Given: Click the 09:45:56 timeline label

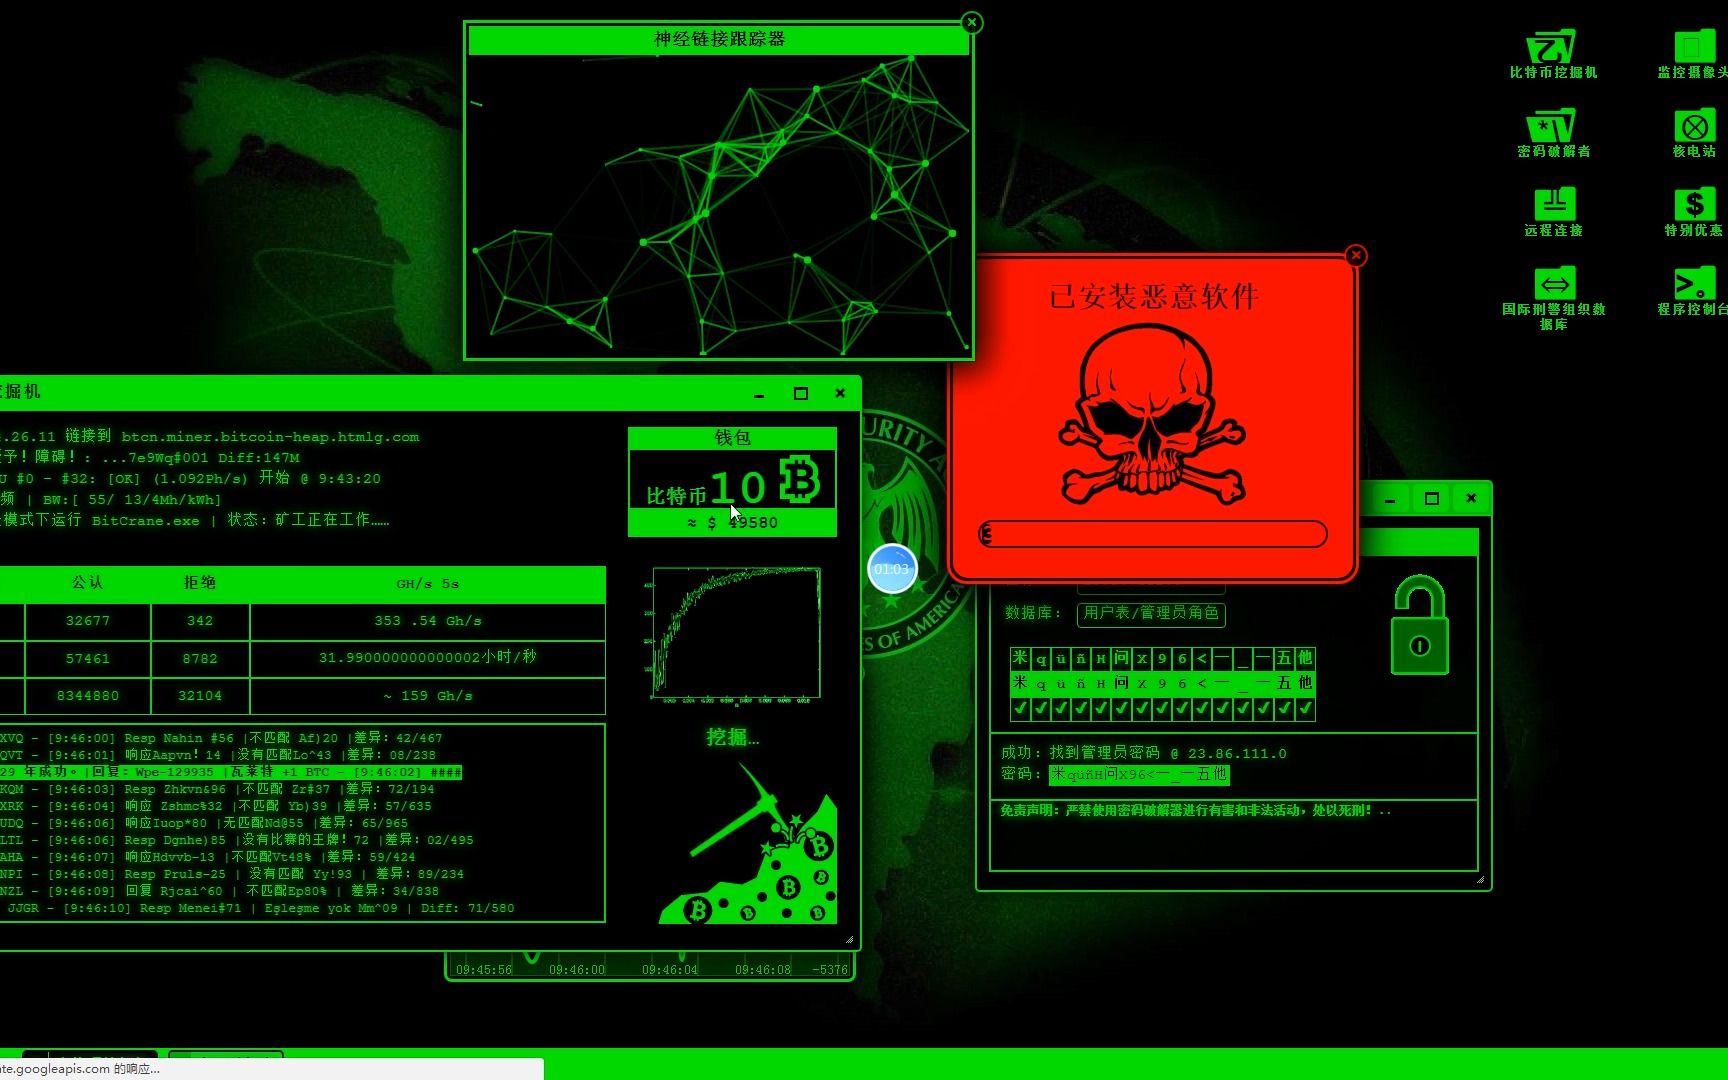Looking at the screenshot, I should click(484, 970).
